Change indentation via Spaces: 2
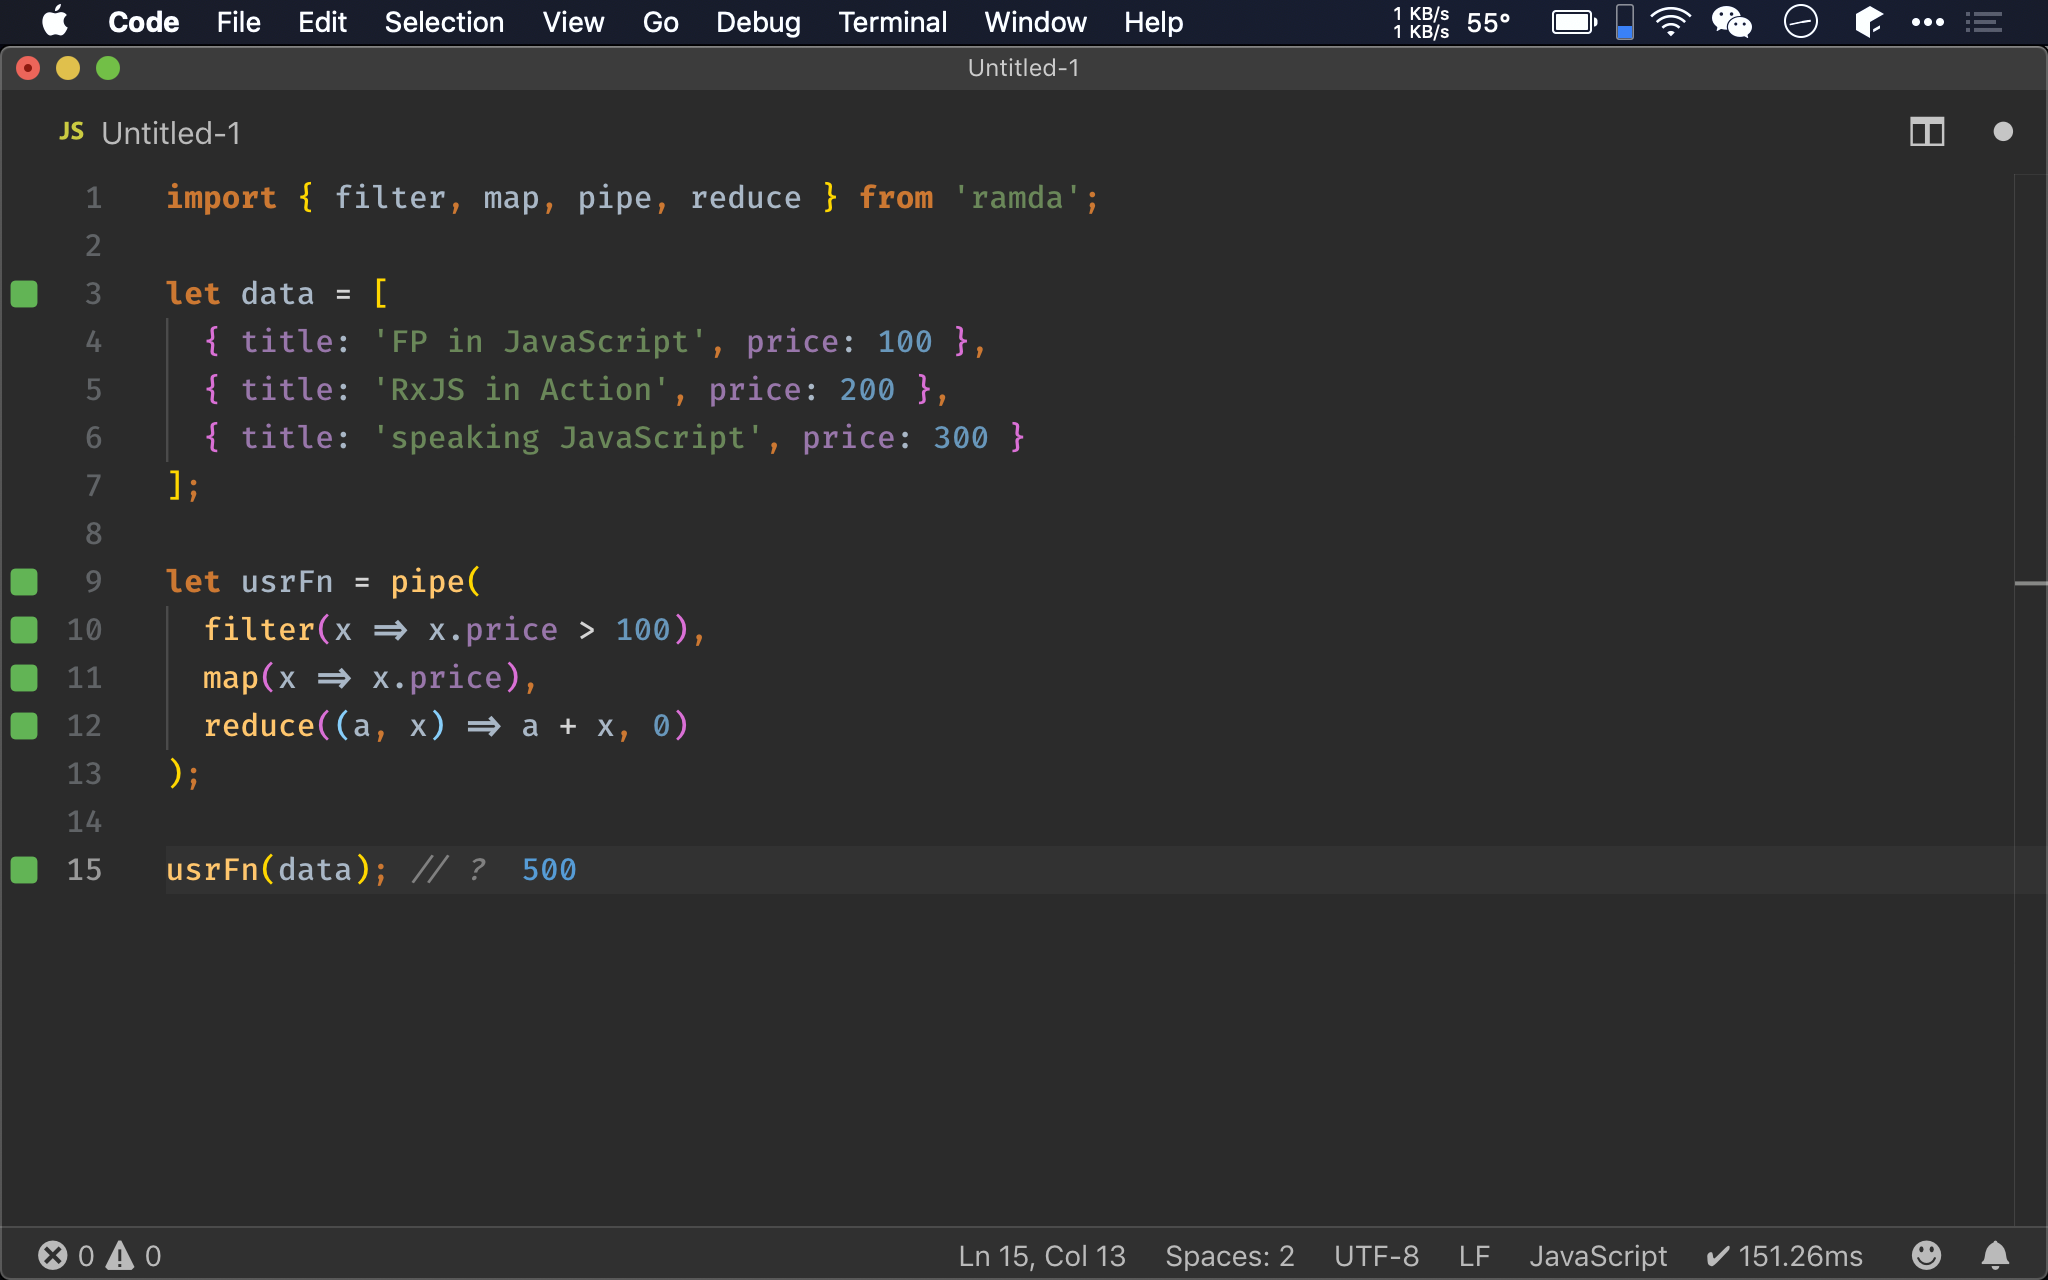2048x1280 pixels. pos(1229,1256)
